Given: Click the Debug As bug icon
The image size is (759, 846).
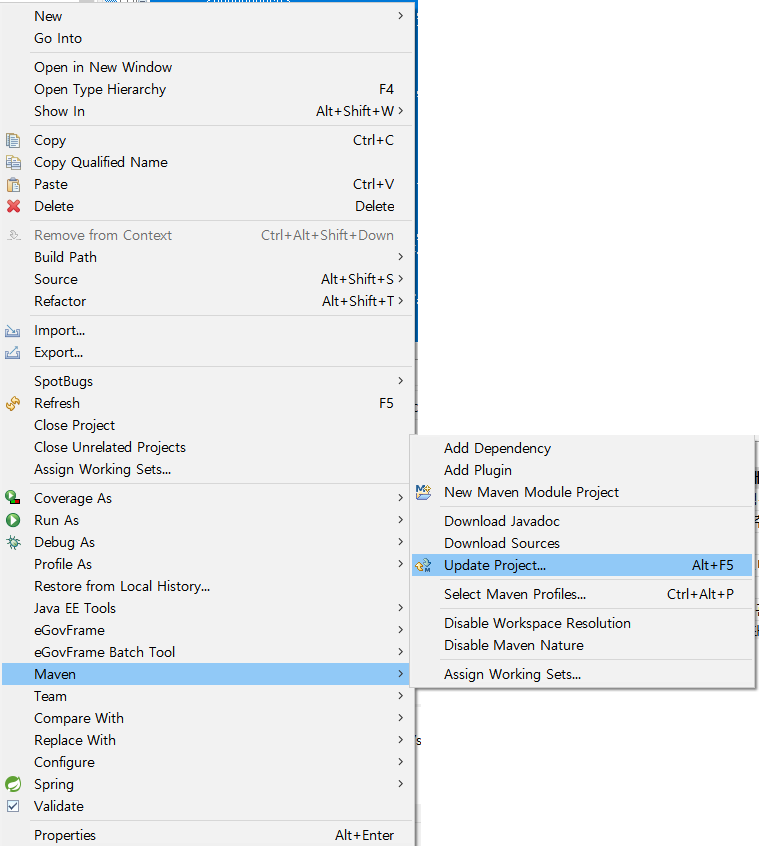Looking at the screenshot, I should 13,542.
